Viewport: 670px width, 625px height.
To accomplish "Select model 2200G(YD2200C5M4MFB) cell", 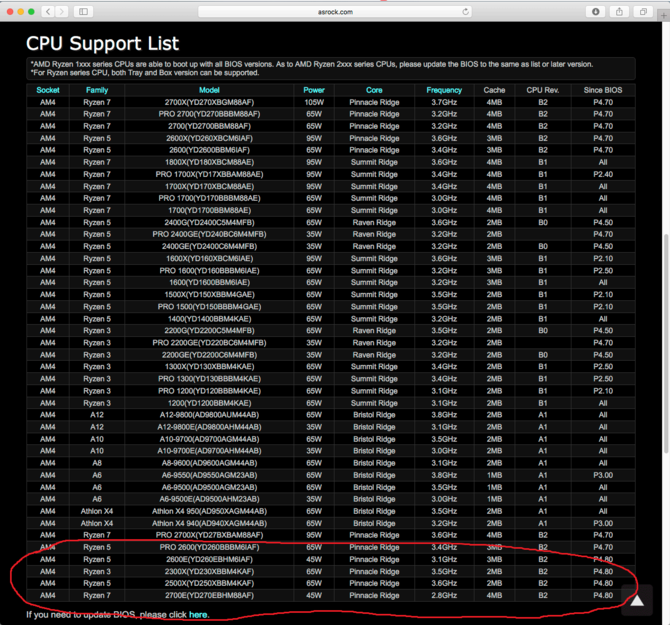I will [209, 331].
